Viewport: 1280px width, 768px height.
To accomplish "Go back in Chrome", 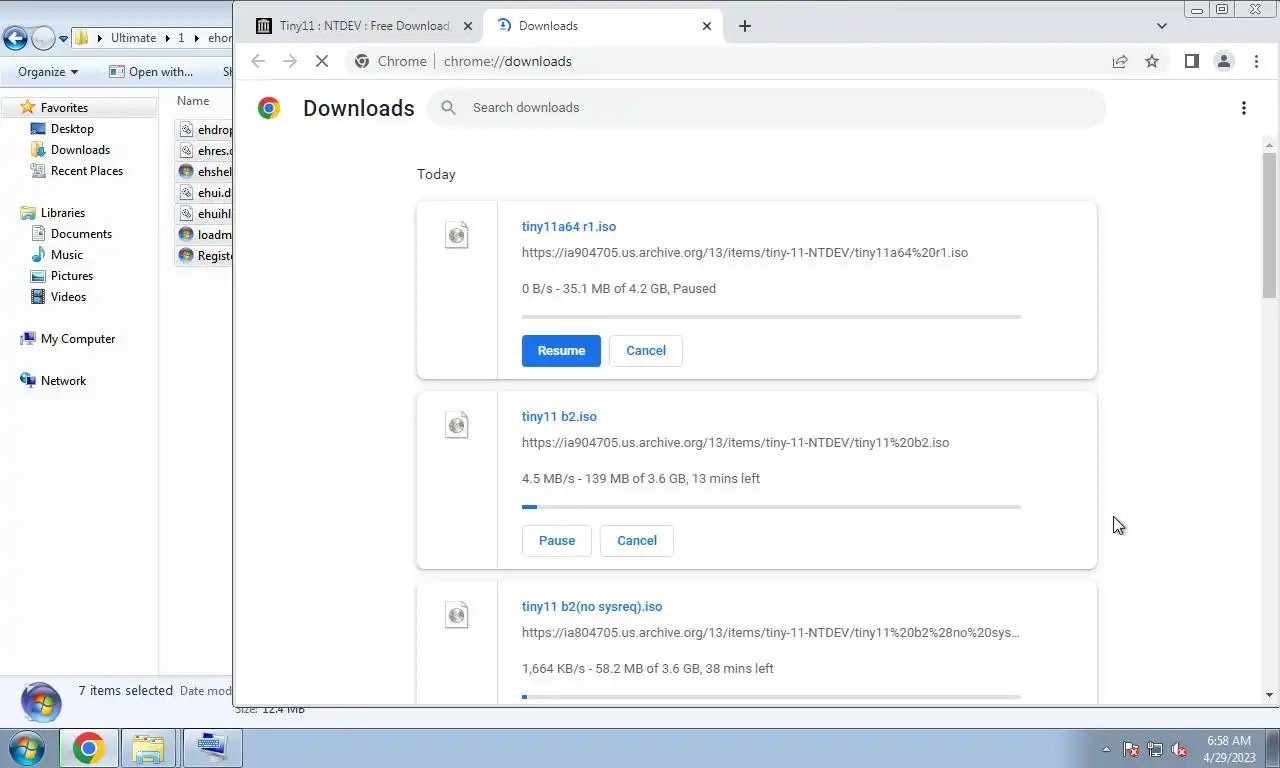I will point(258,61).
